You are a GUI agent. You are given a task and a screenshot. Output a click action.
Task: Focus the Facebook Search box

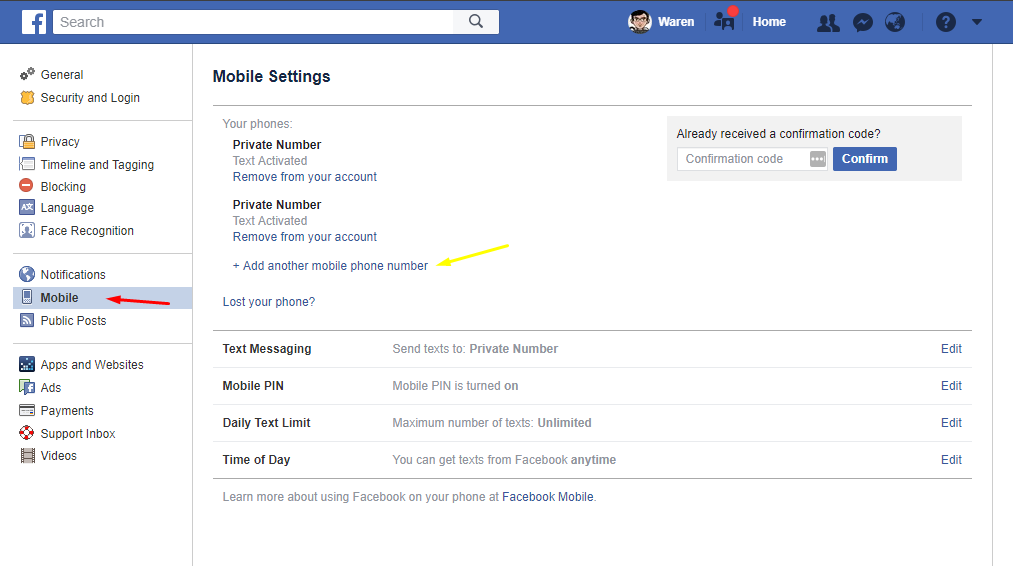[253, 22]
